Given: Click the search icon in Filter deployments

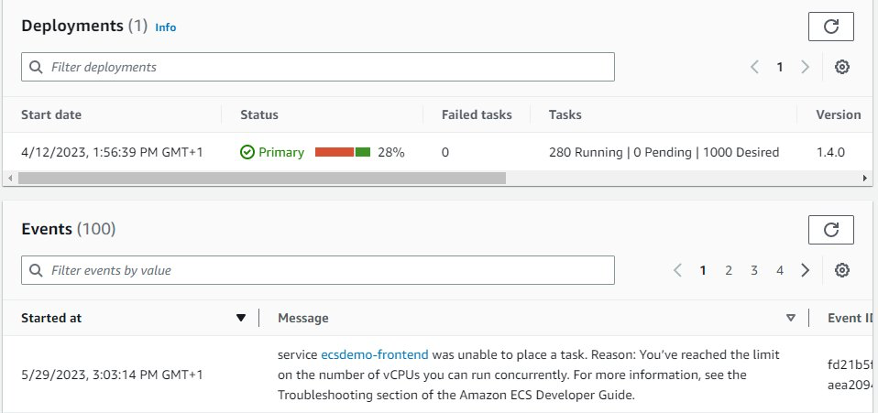Looking at the screenshot, I should point(36,67).
